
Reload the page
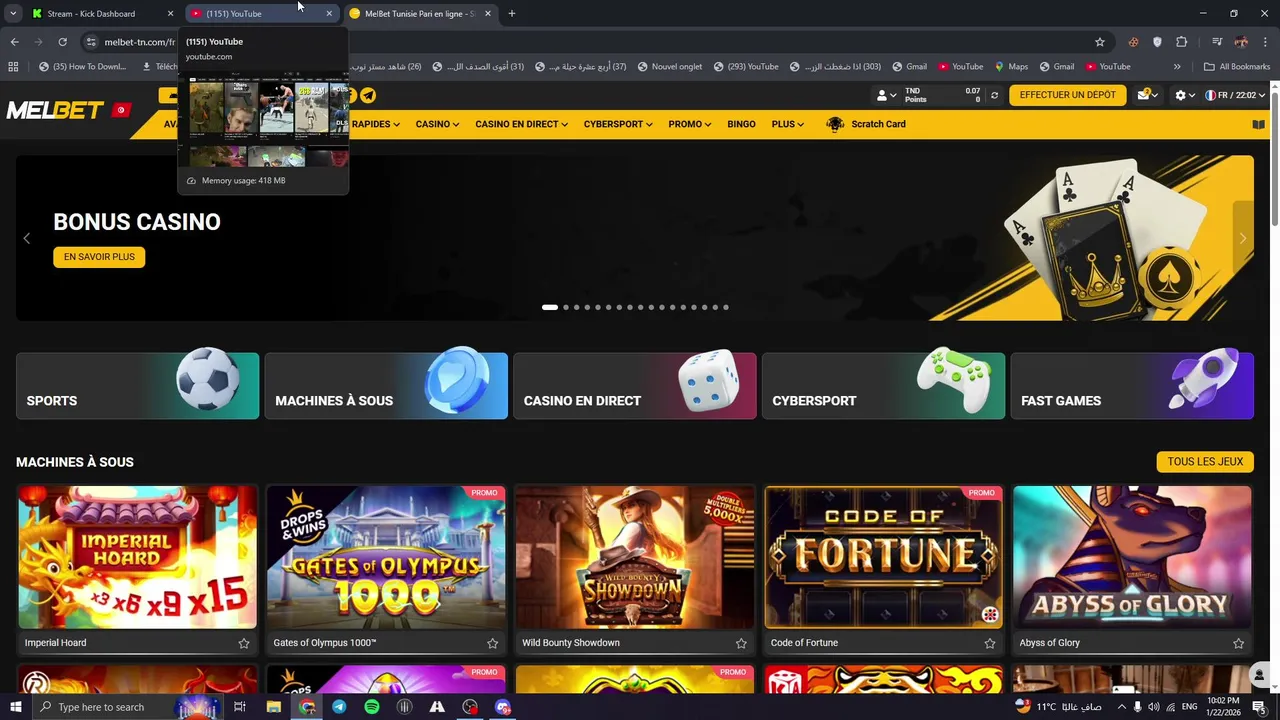click(62, 42)
